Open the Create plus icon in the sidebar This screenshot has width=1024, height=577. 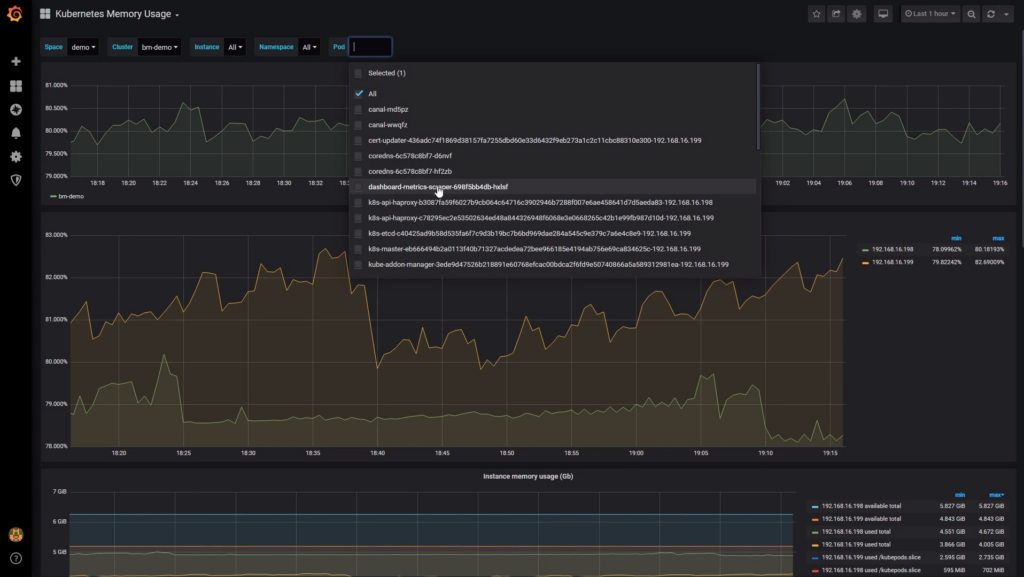click(x=16, y=61)
